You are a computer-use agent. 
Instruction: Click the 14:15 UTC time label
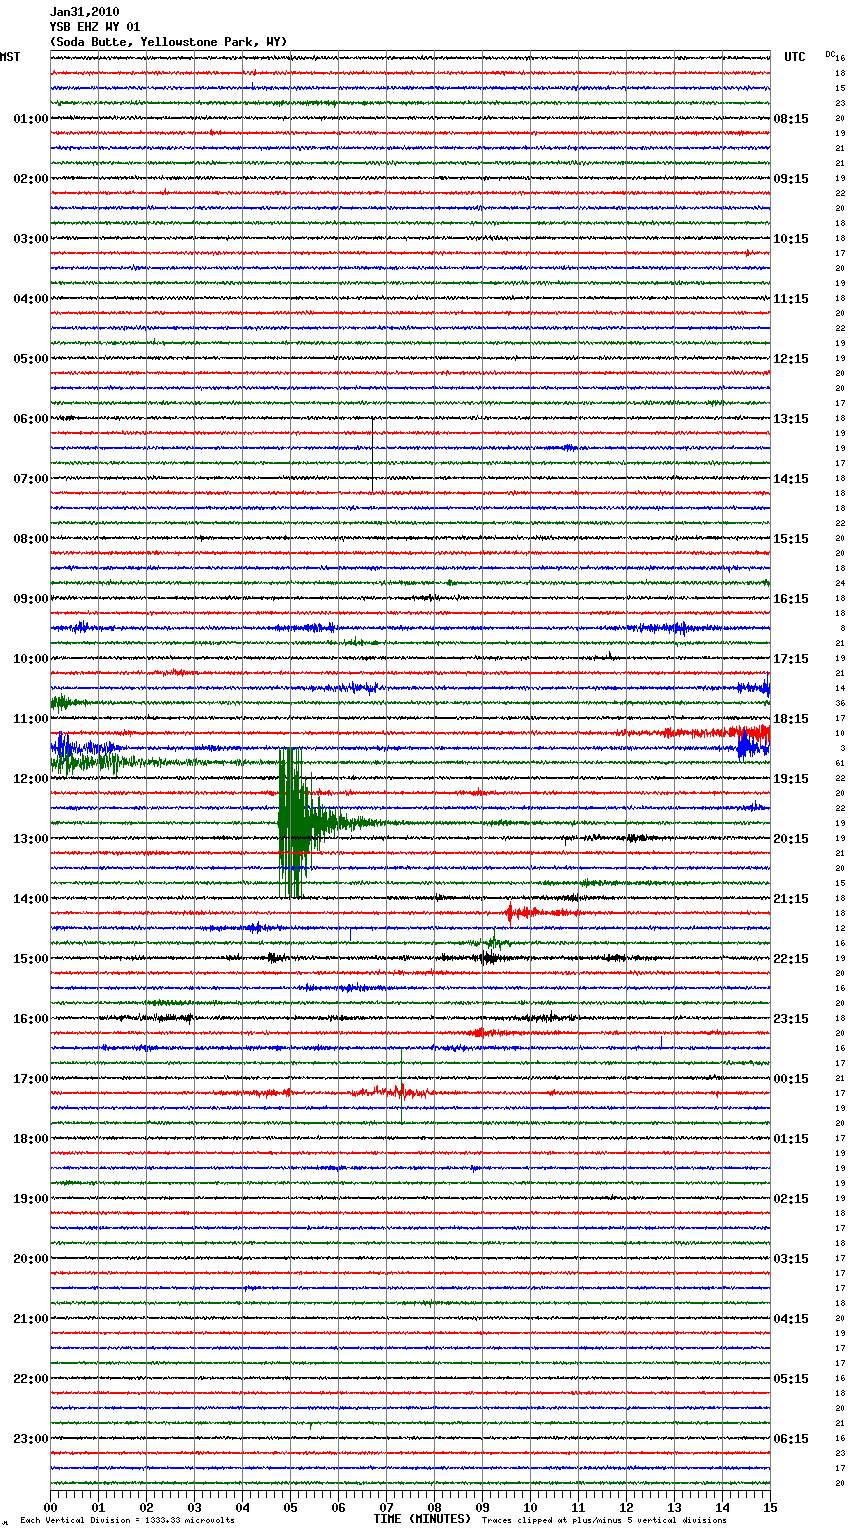(791, 479)
